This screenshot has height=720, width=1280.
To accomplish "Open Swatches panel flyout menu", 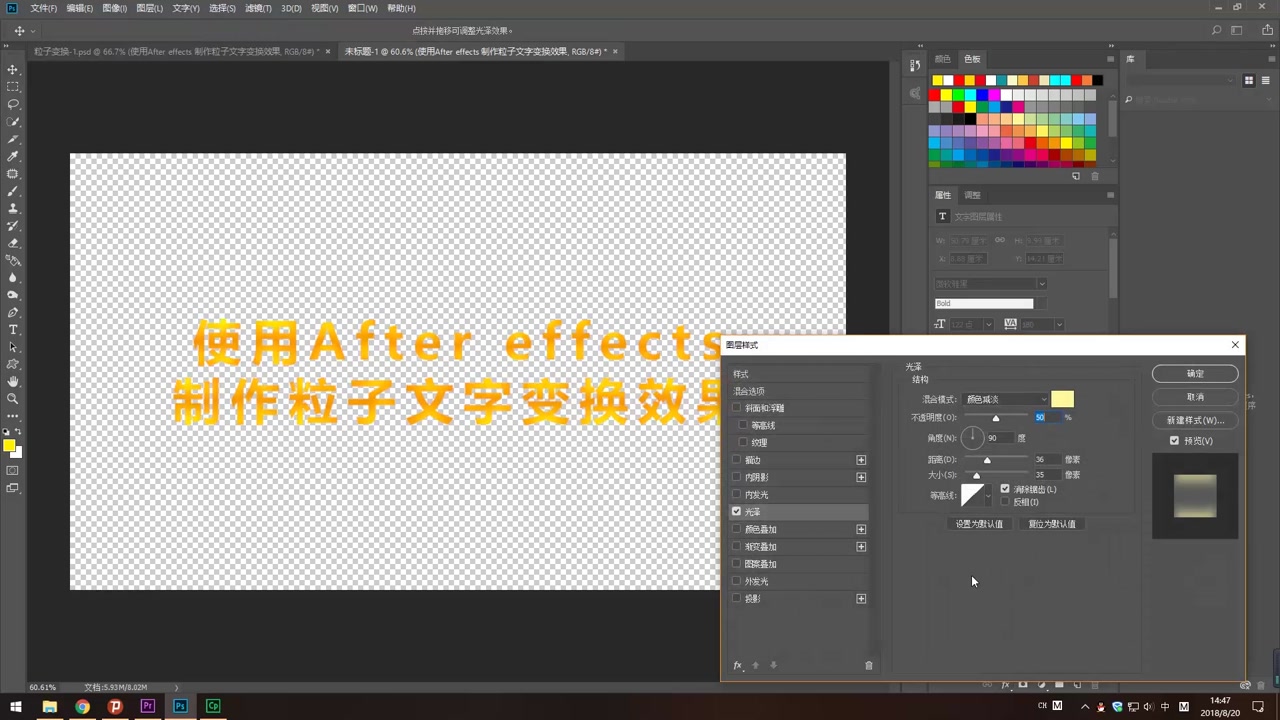I will click(x=1110, y=59).
